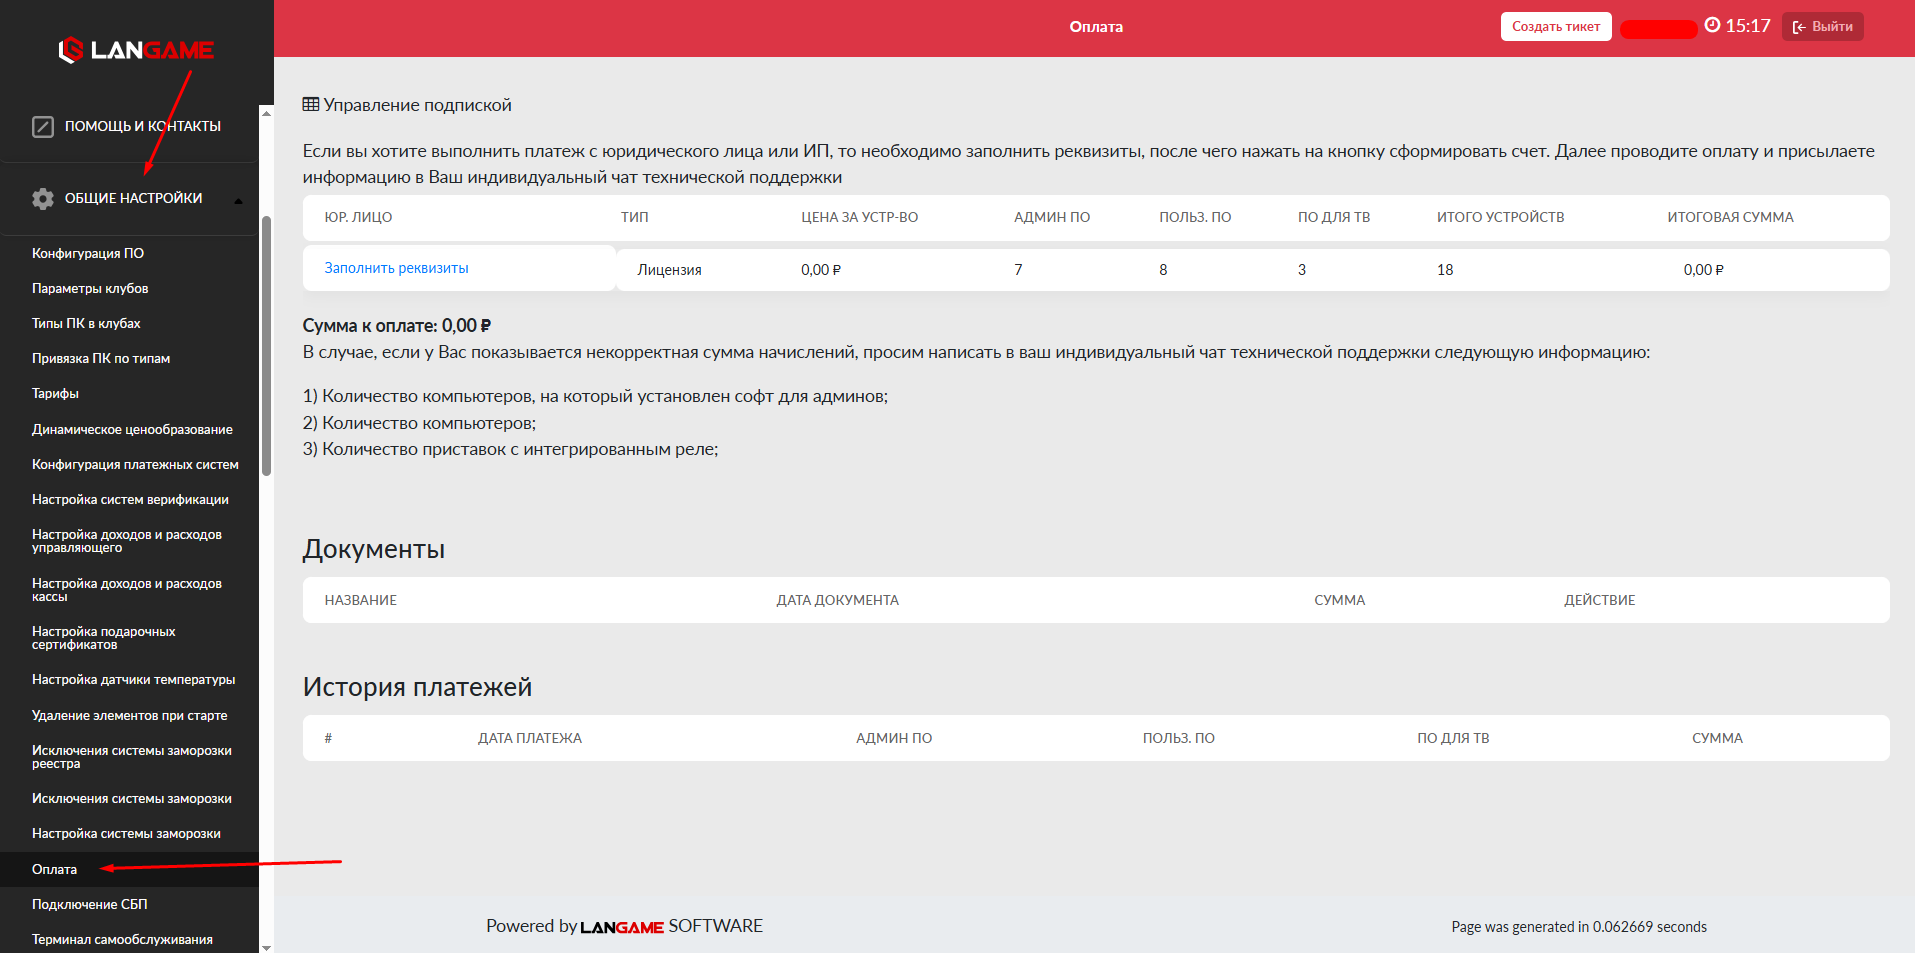Go to Параметры клубов settings
Image resolution: width=1915 pixels, height=953 pixels.
pyautogui.click(x=90, y=289)
